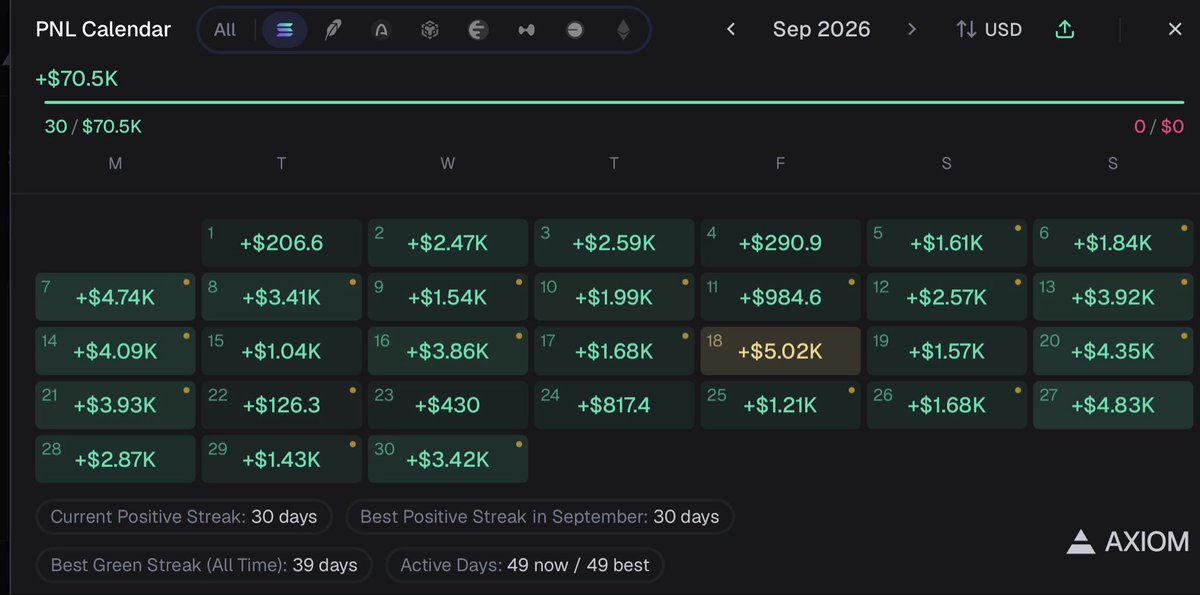Select the feather chain filter icon

332,30
